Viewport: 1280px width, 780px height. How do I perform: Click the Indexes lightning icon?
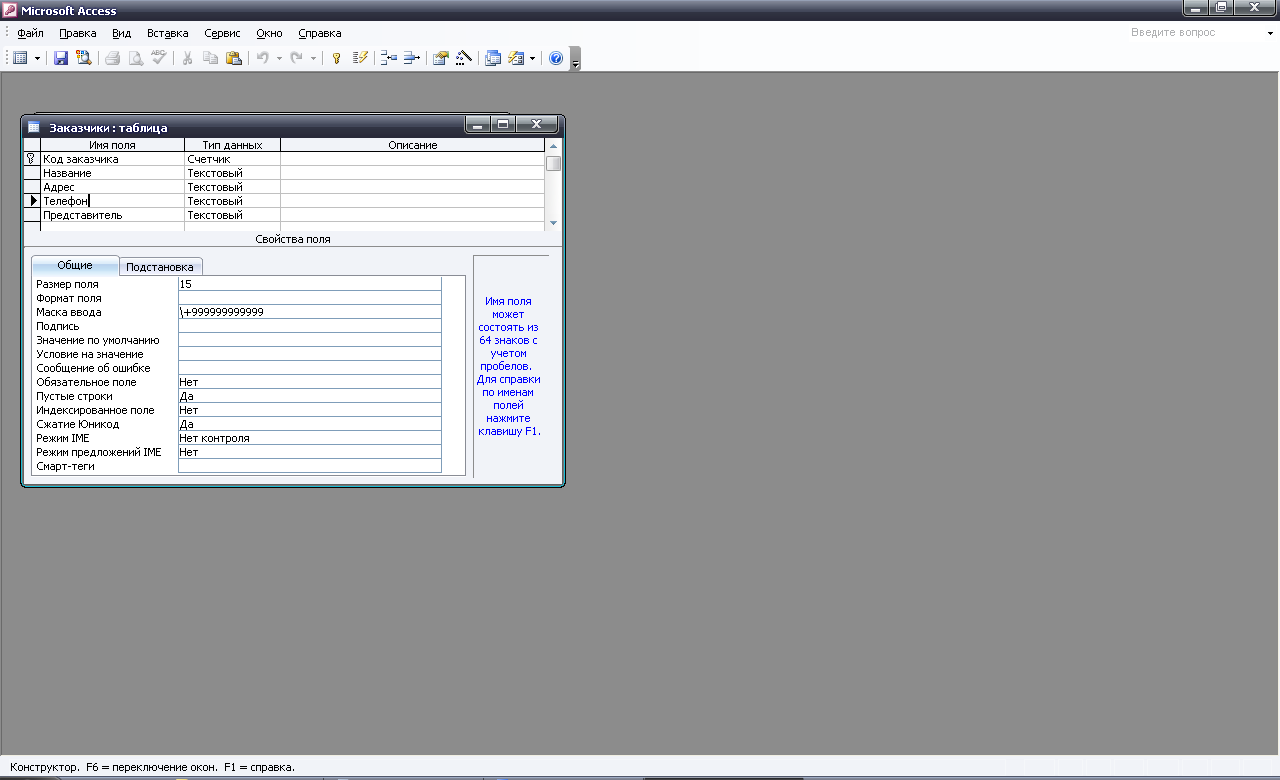pos(360,58)
